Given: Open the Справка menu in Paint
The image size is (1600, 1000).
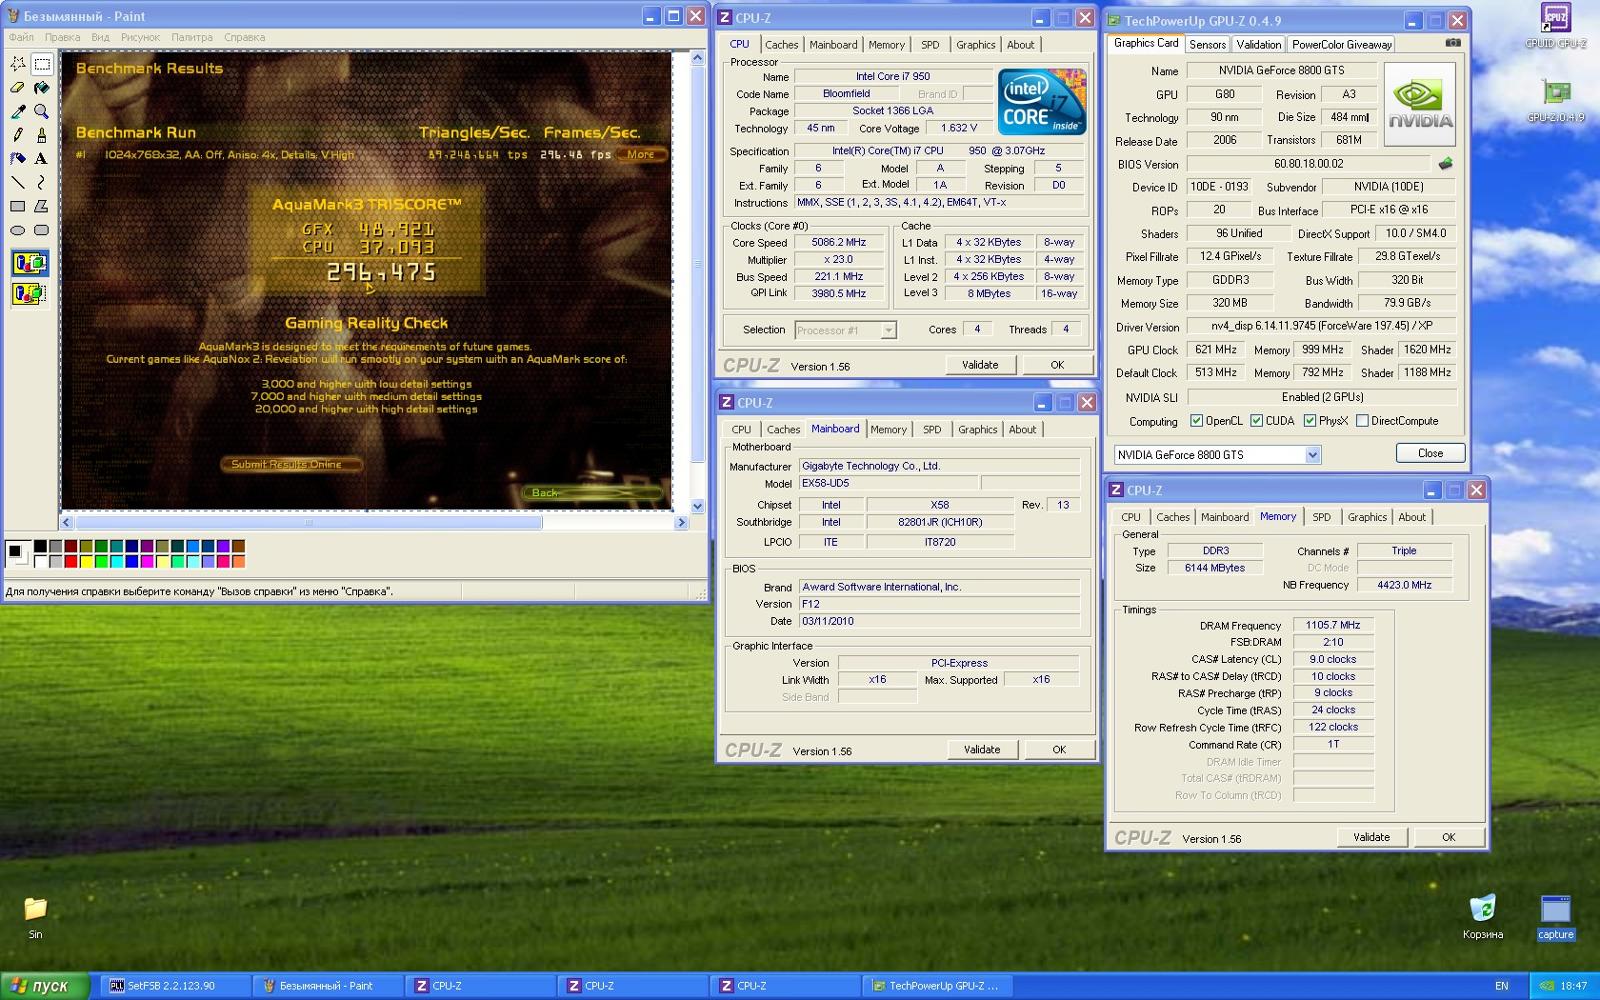Looking at the screenshot, I should click(x=244, y=37).
